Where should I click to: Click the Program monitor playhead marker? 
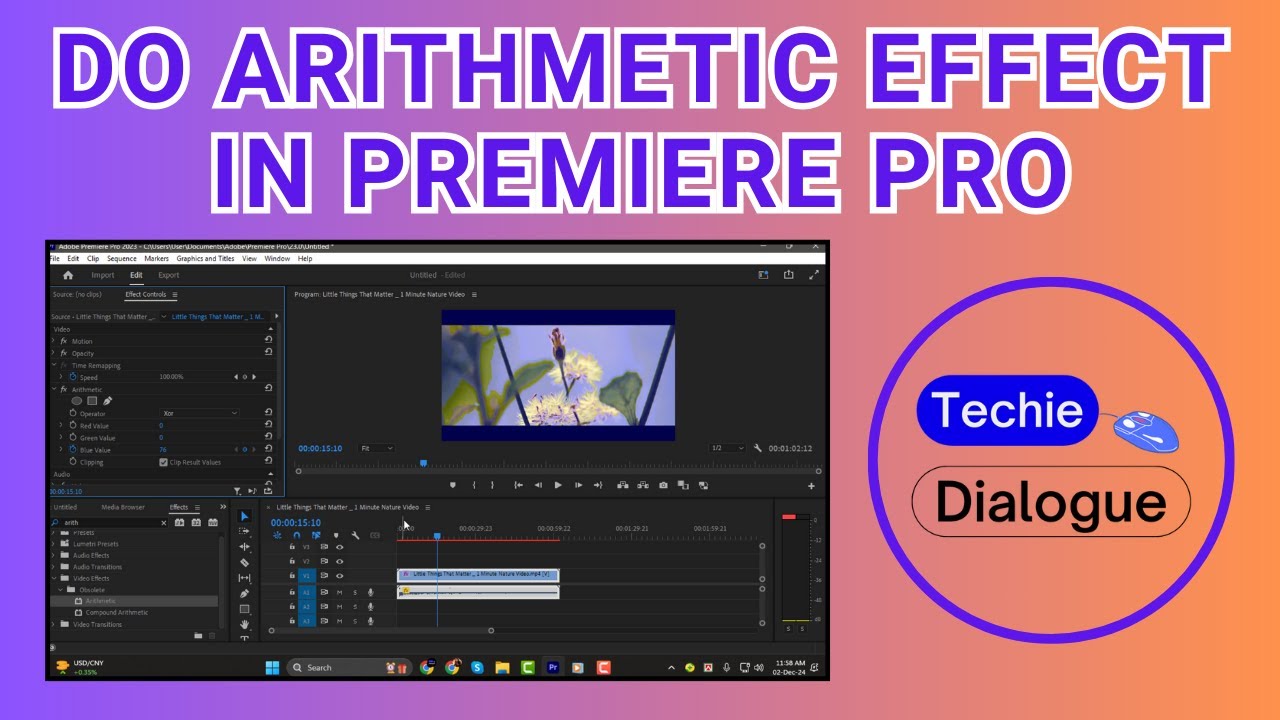423,463
